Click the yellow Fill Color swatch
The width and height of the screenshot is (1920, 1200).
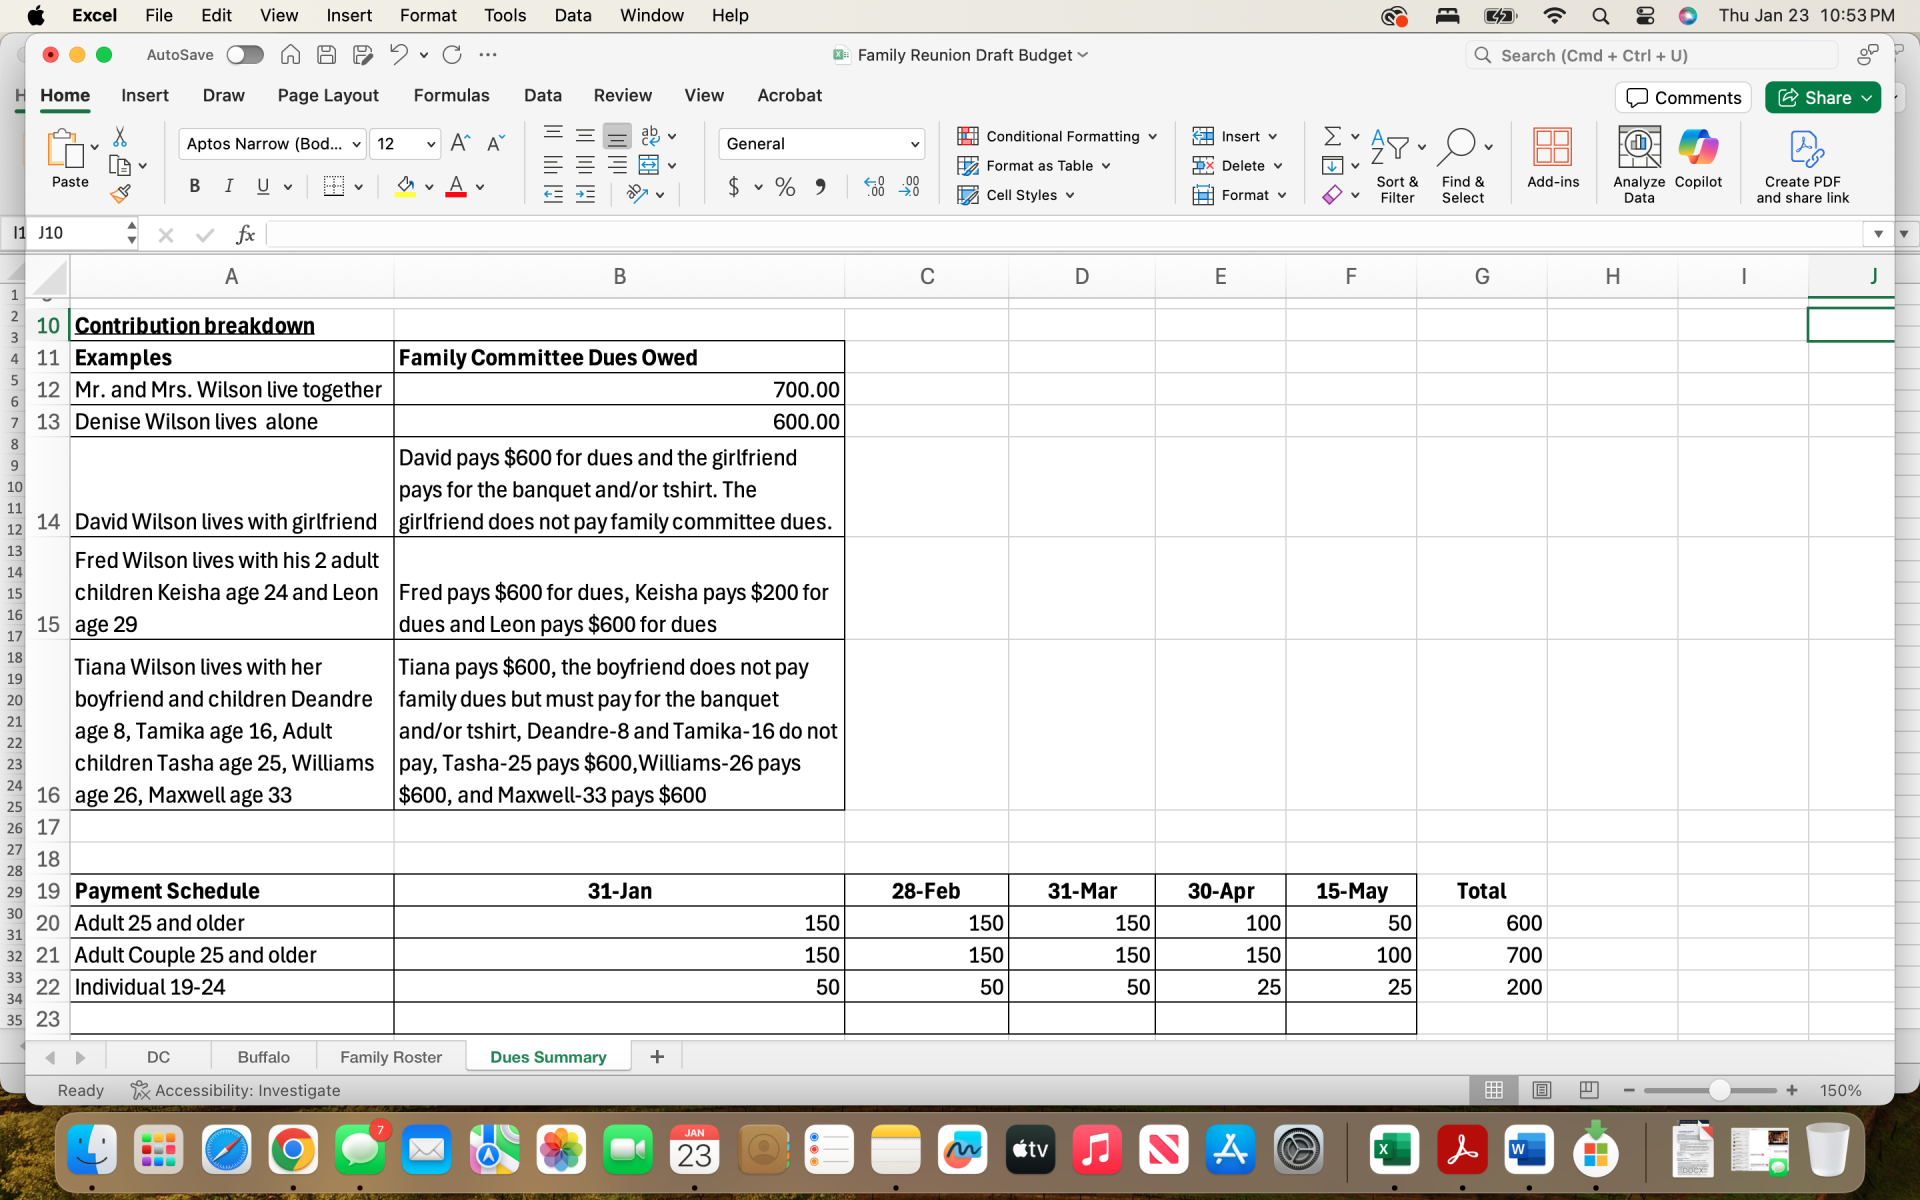(x=405, y=187)
